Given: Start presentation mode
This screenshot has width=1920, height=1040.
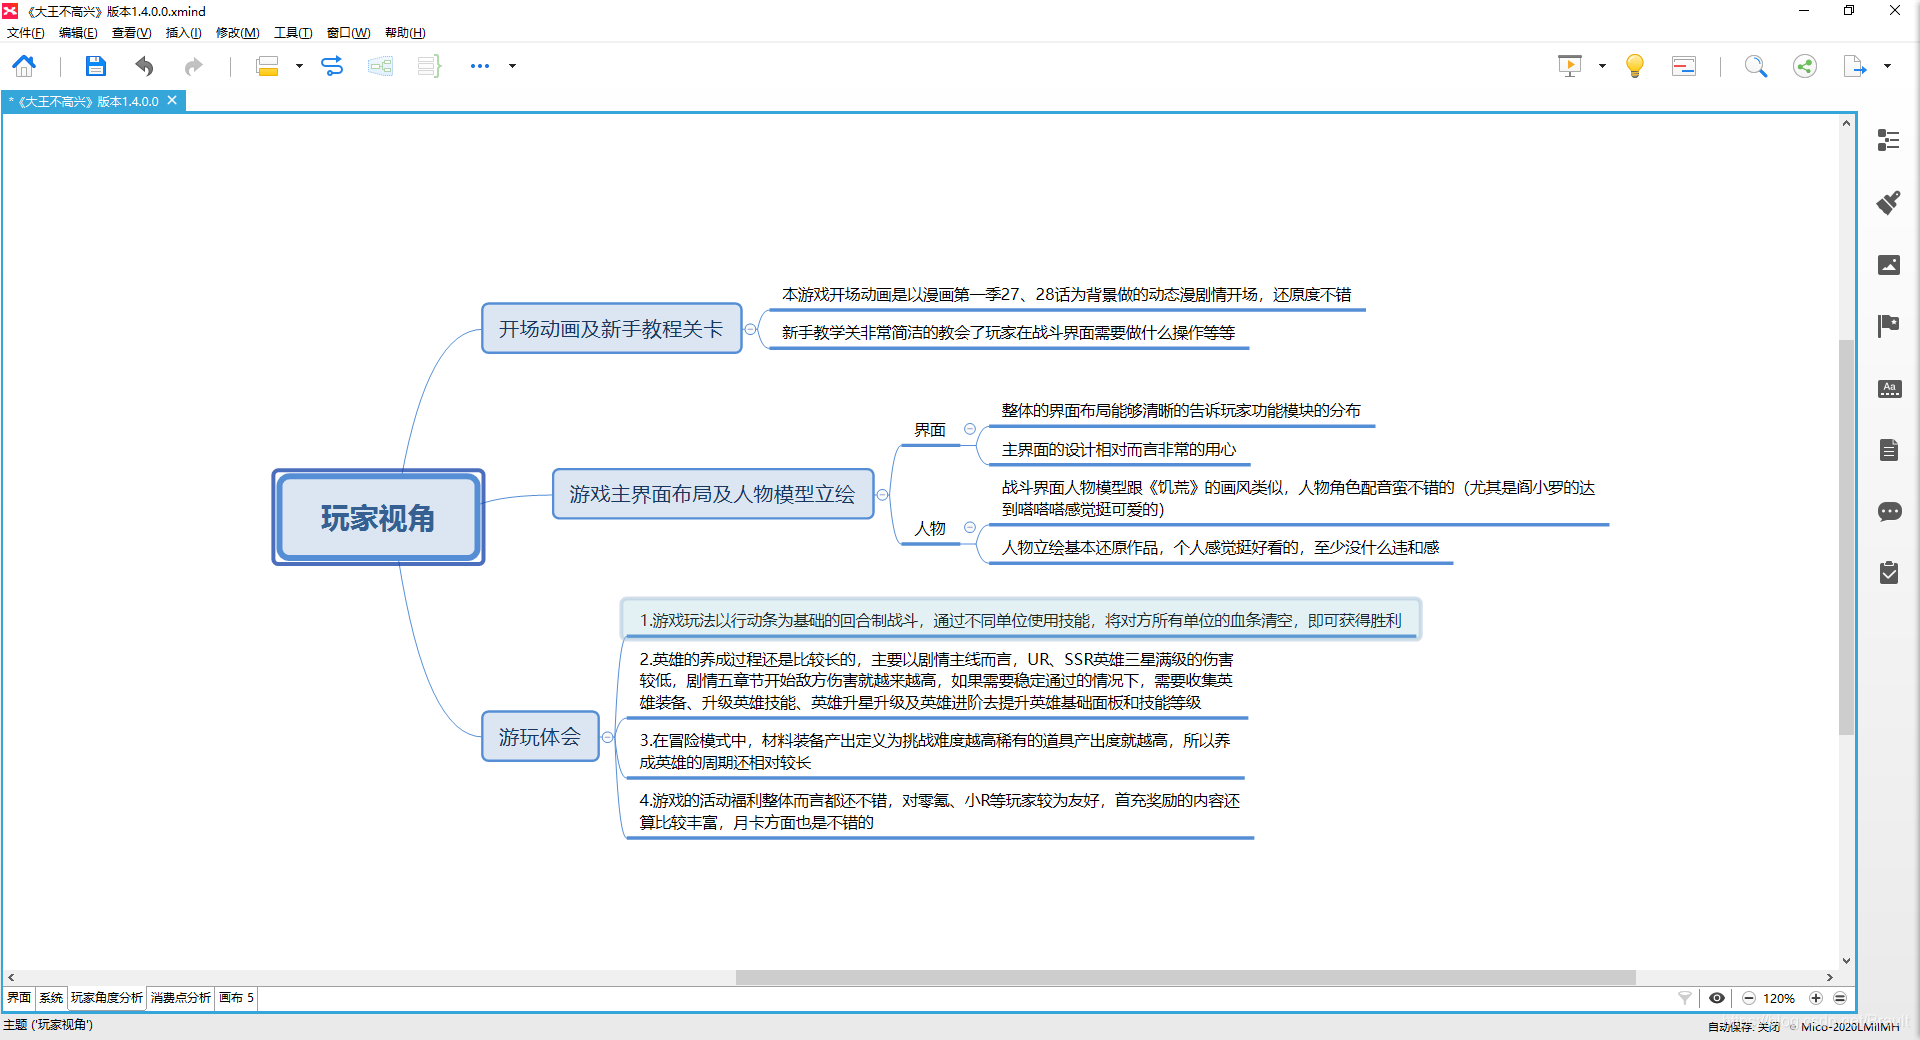Looking at the screenshot, I should coord(1570,66).
